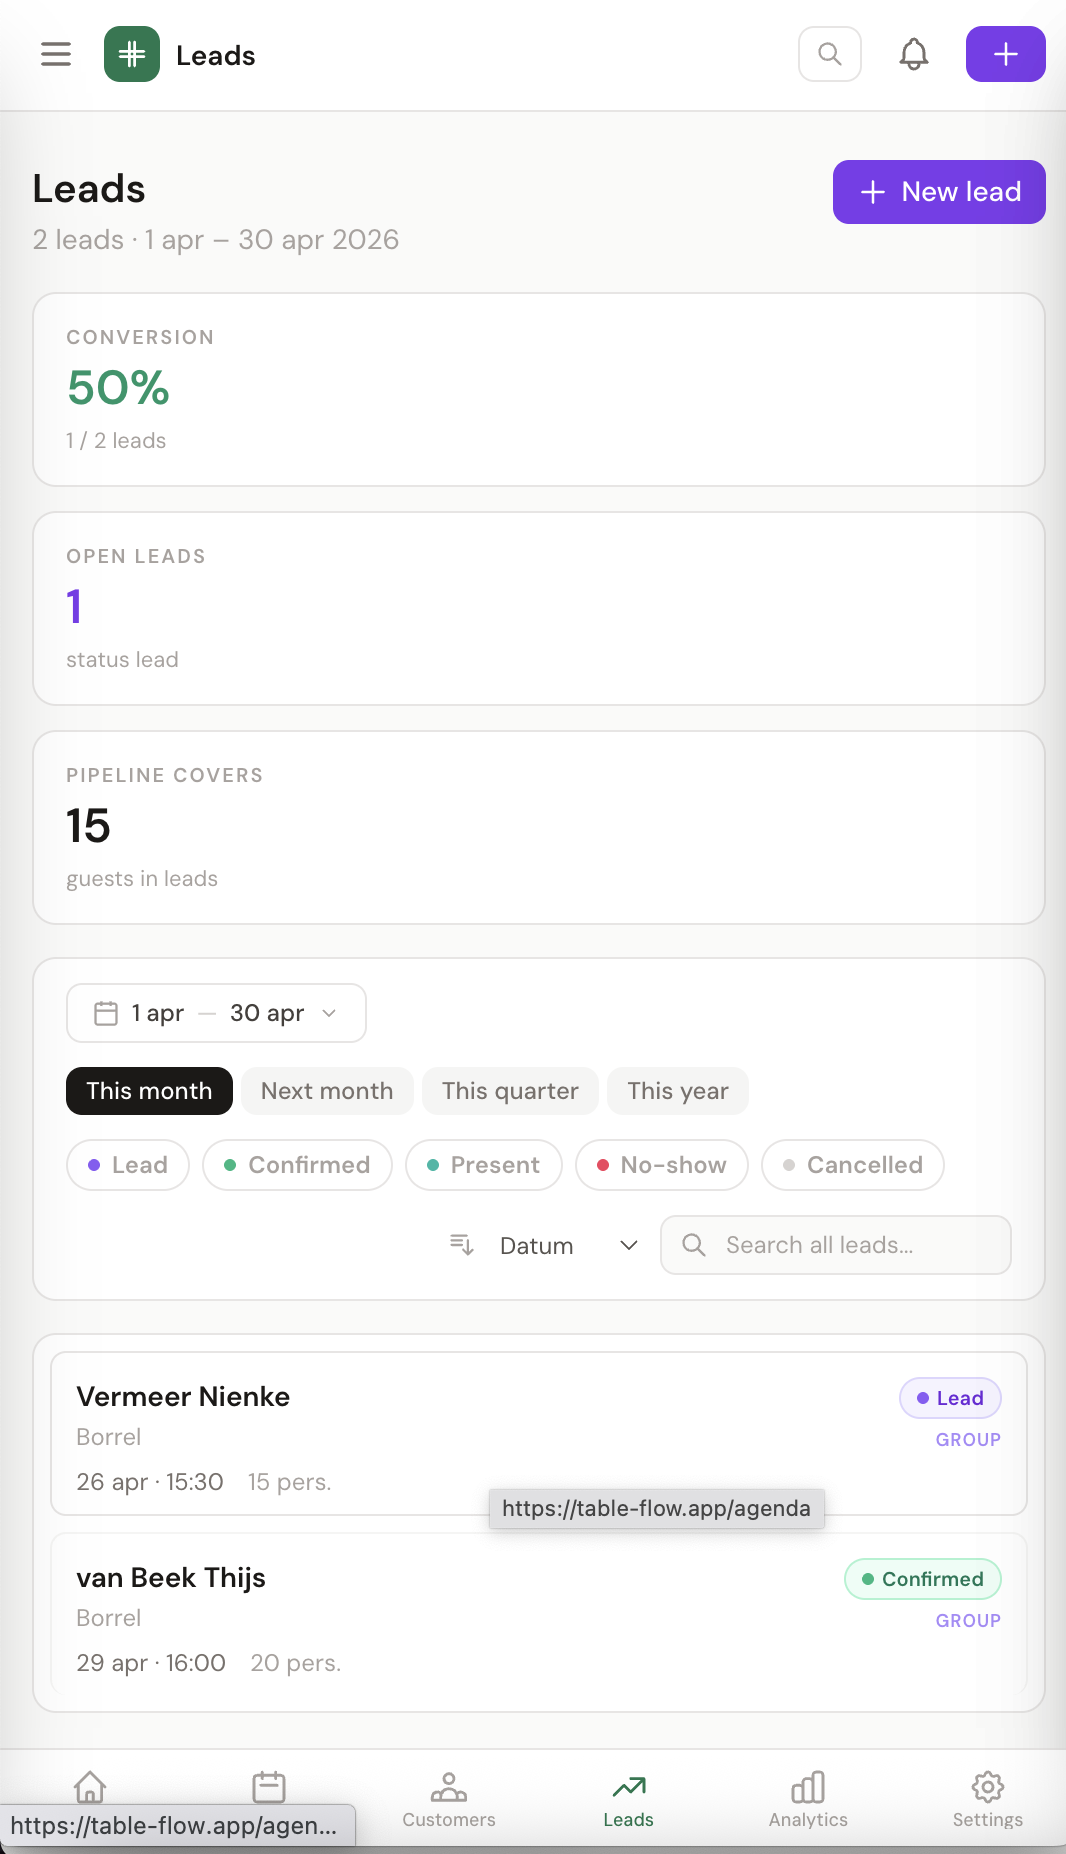Click the sort icon next to Datum
This screenshot has width=1066, height=1854.
pos(460,1244)
